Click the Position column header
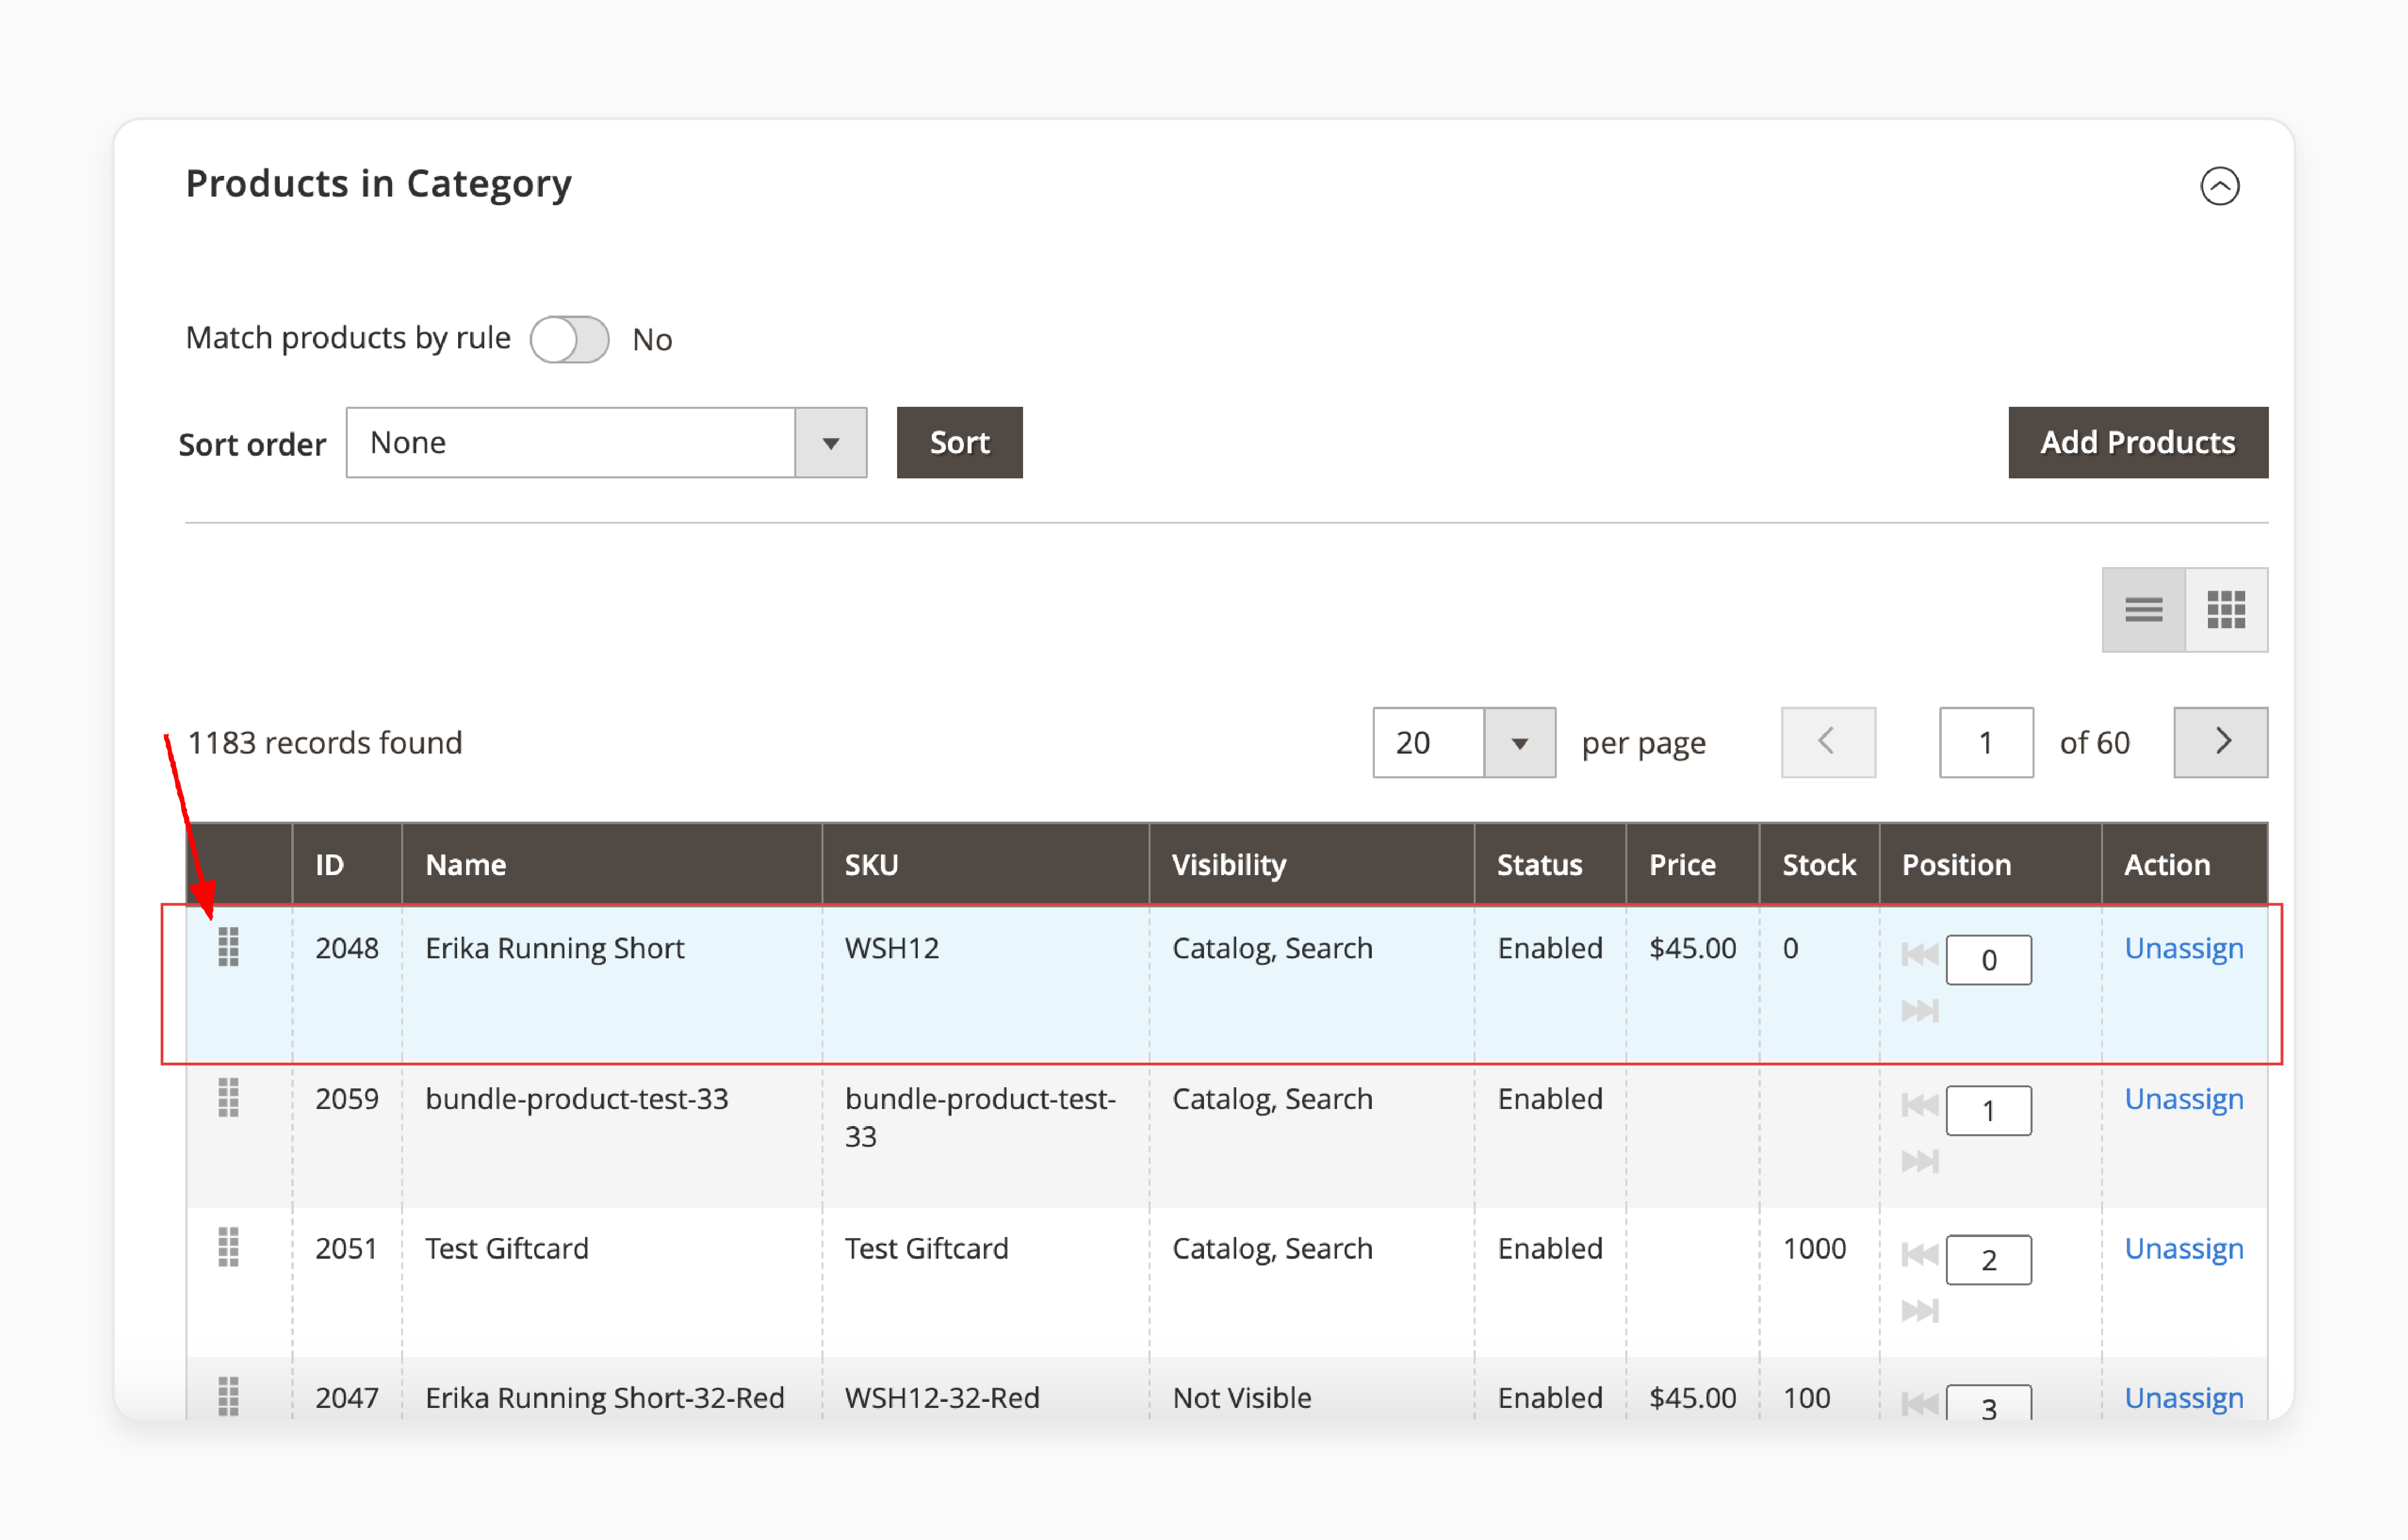The image size is (2408, 1540). 1990,864
